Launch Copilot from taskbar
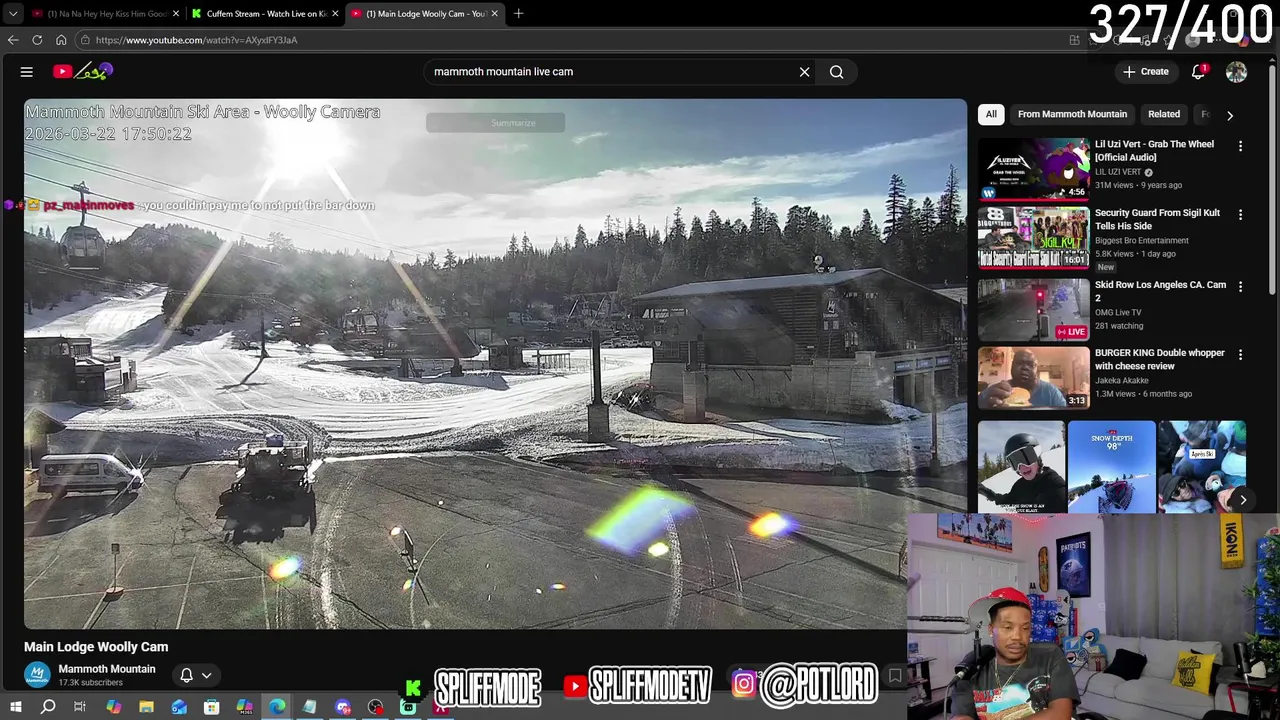1280x720 pixels. point(113,707)
